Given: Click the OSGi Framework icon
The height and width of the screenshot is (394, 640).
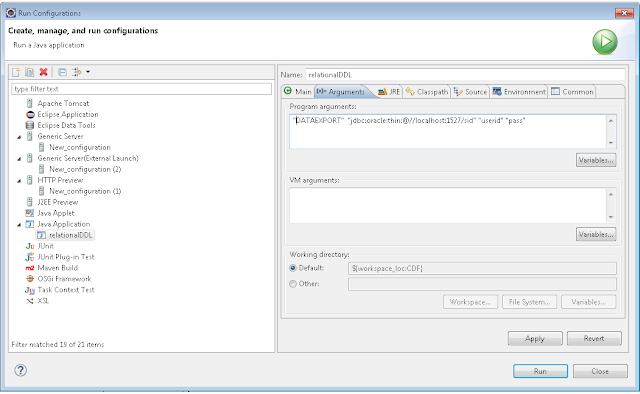Looking at the screenshot, I should [x=30, y=279].
